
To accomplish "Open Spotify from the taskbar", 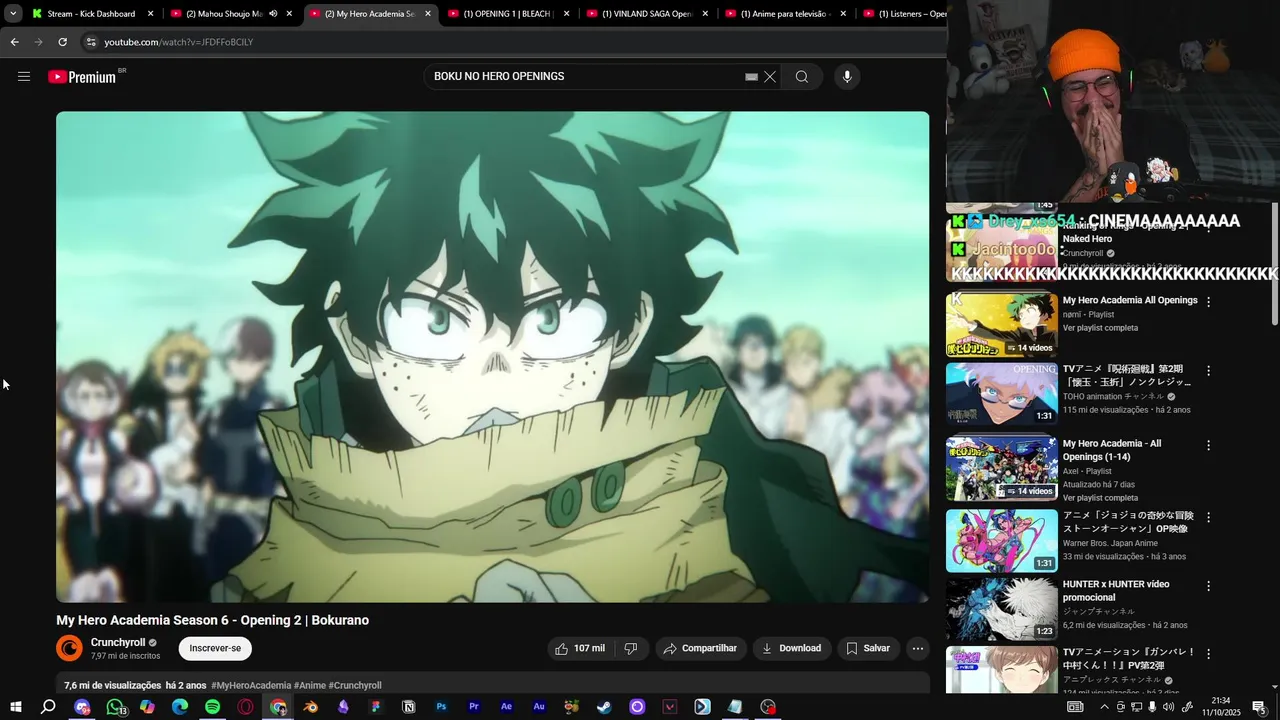I will tap(212, 707).
